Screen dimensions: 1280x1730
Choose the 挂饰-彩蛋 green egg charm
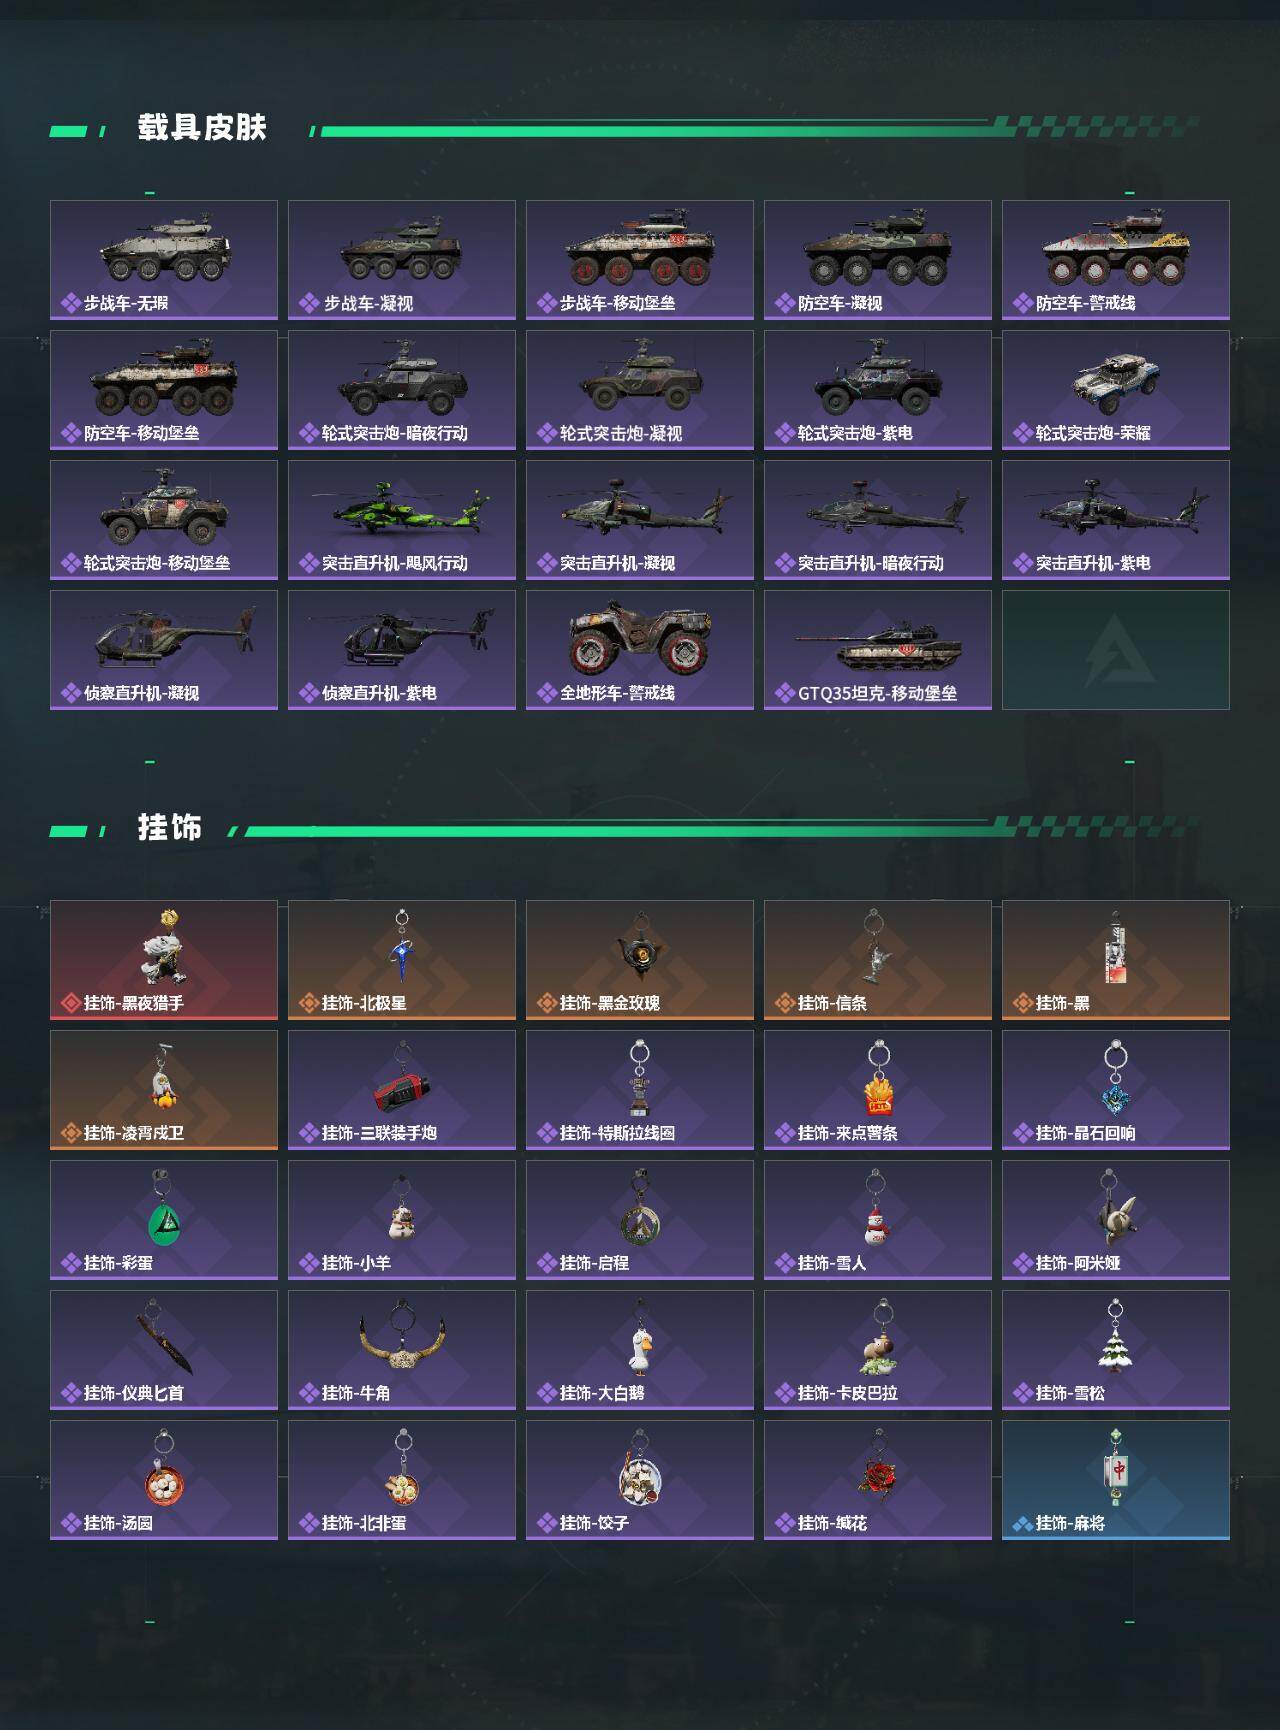(x=164, y=1220)
